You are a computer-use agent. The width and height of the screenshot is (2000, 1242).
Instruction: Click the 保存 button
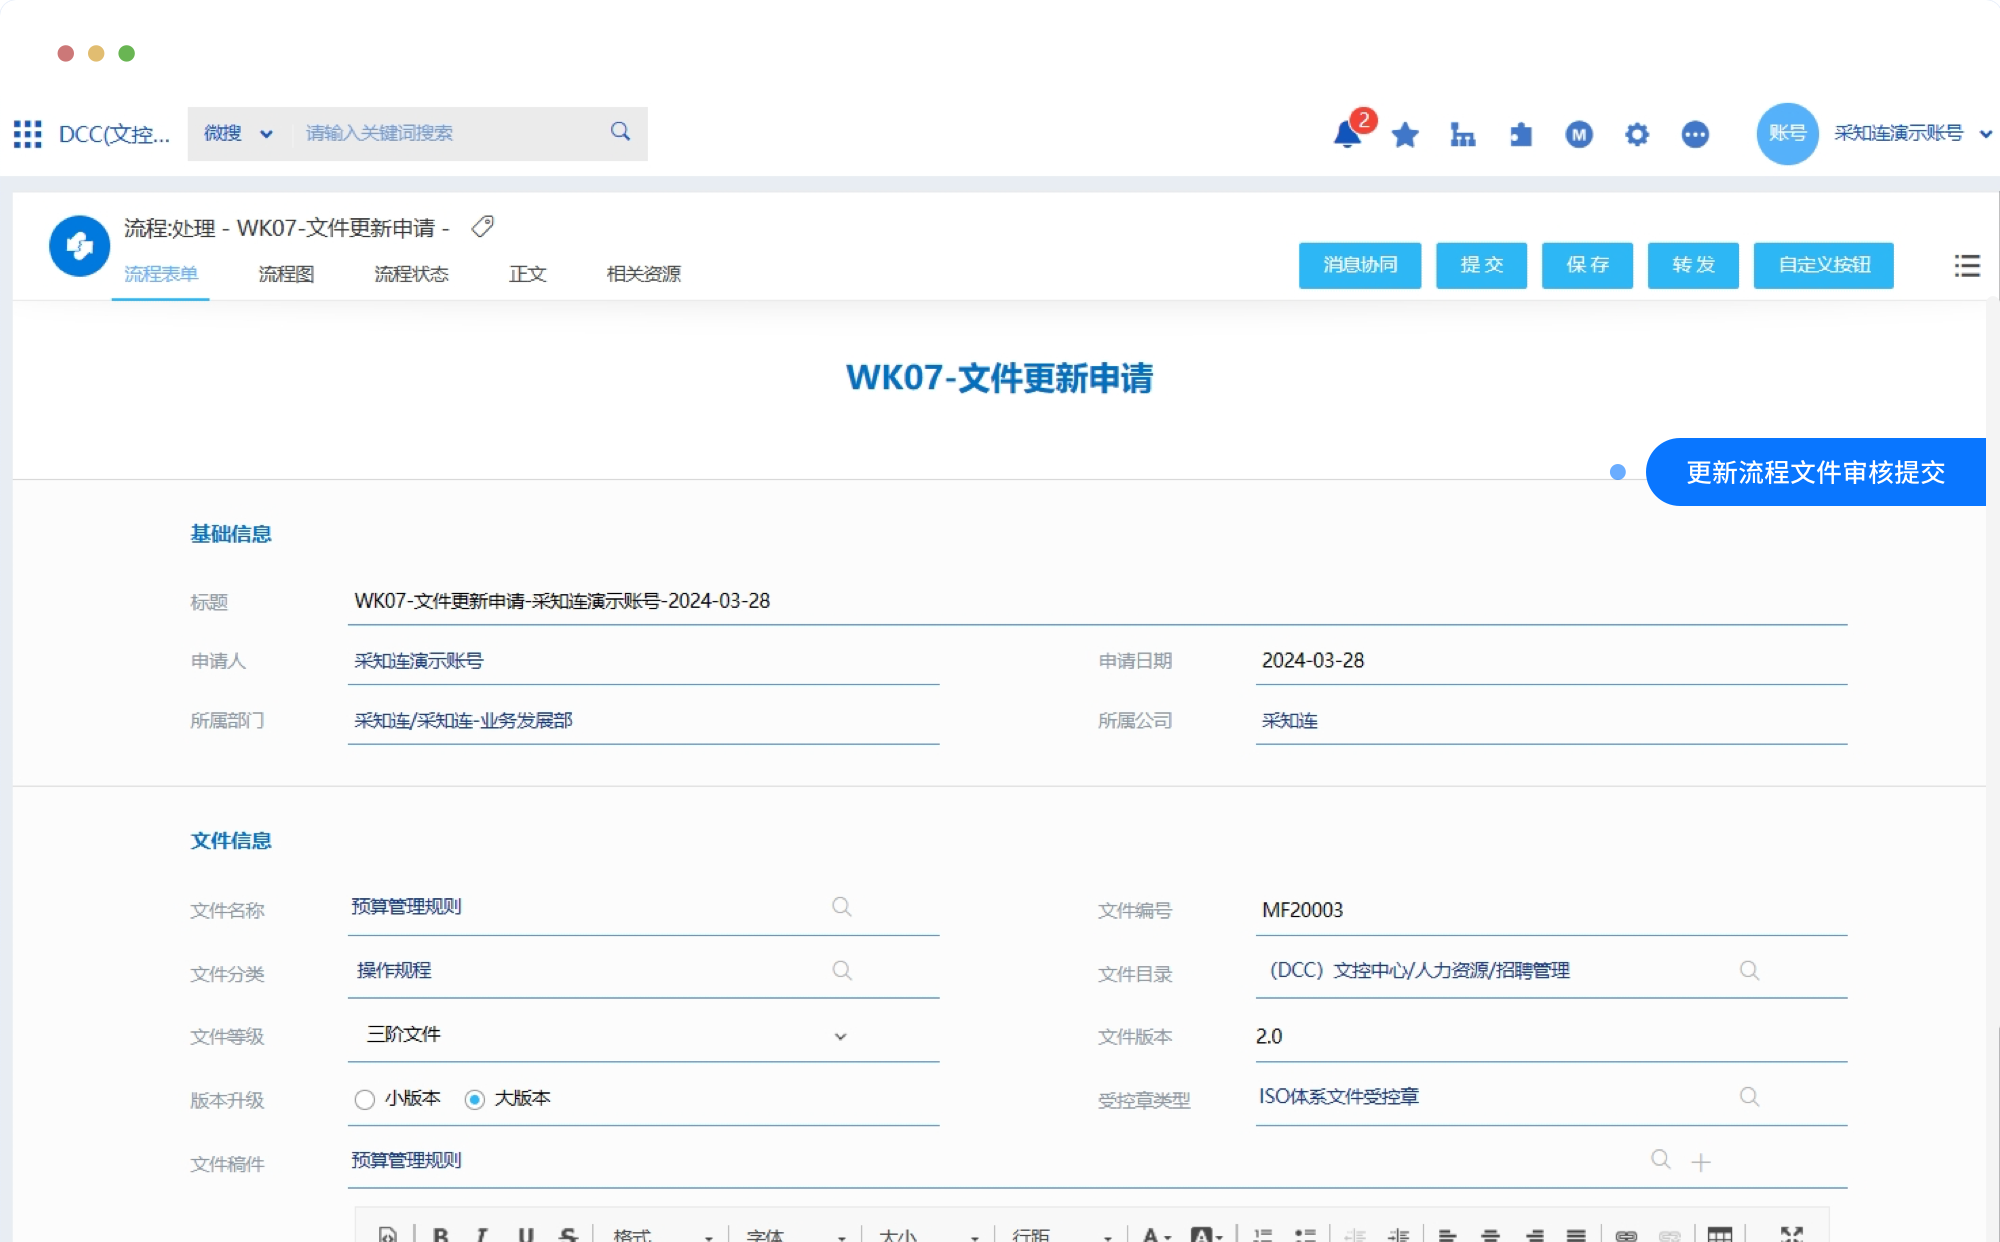(1587, 265)
